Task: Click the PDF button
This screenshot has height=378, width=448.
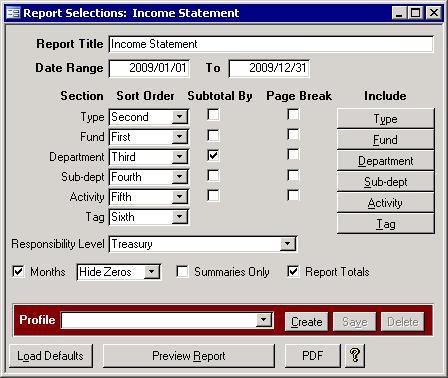Action: pos(313,356)
